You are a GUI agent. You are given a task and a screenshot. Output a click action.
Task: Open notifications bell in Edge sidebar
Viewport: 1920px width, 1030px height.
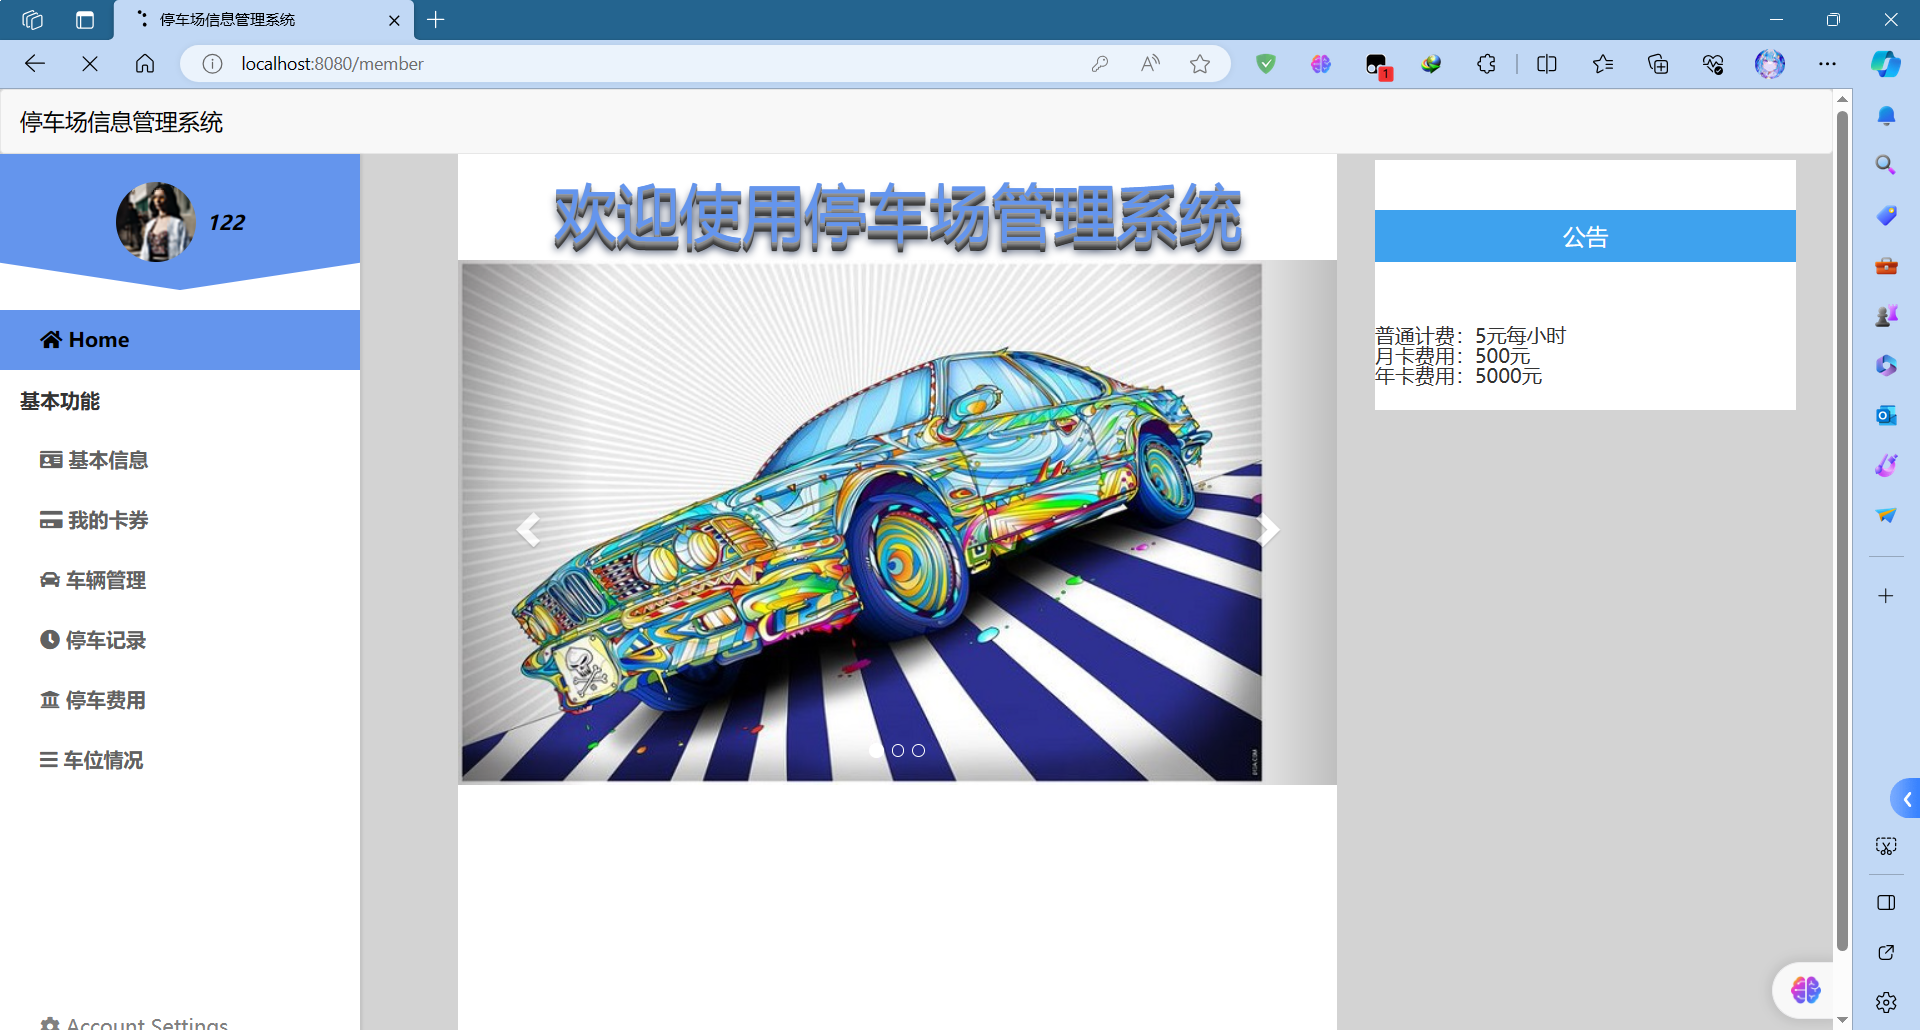coord(1886,116)
